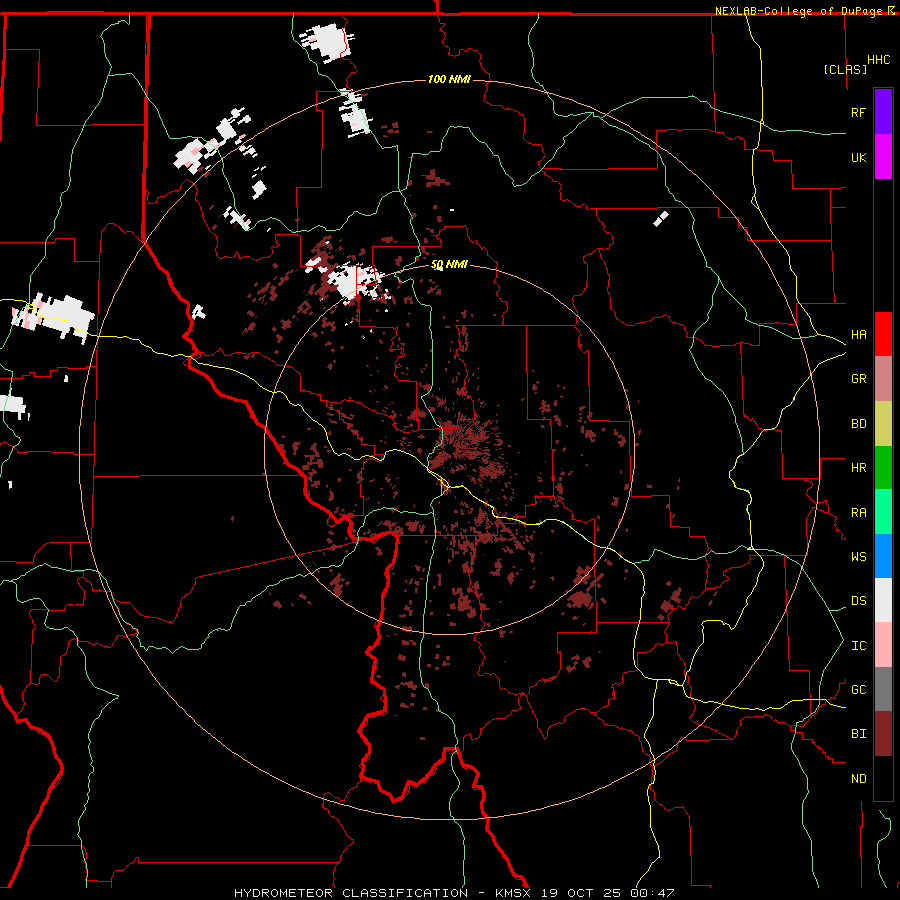
Task: Click the RA legend label
Action: click(x=858, y=513)
